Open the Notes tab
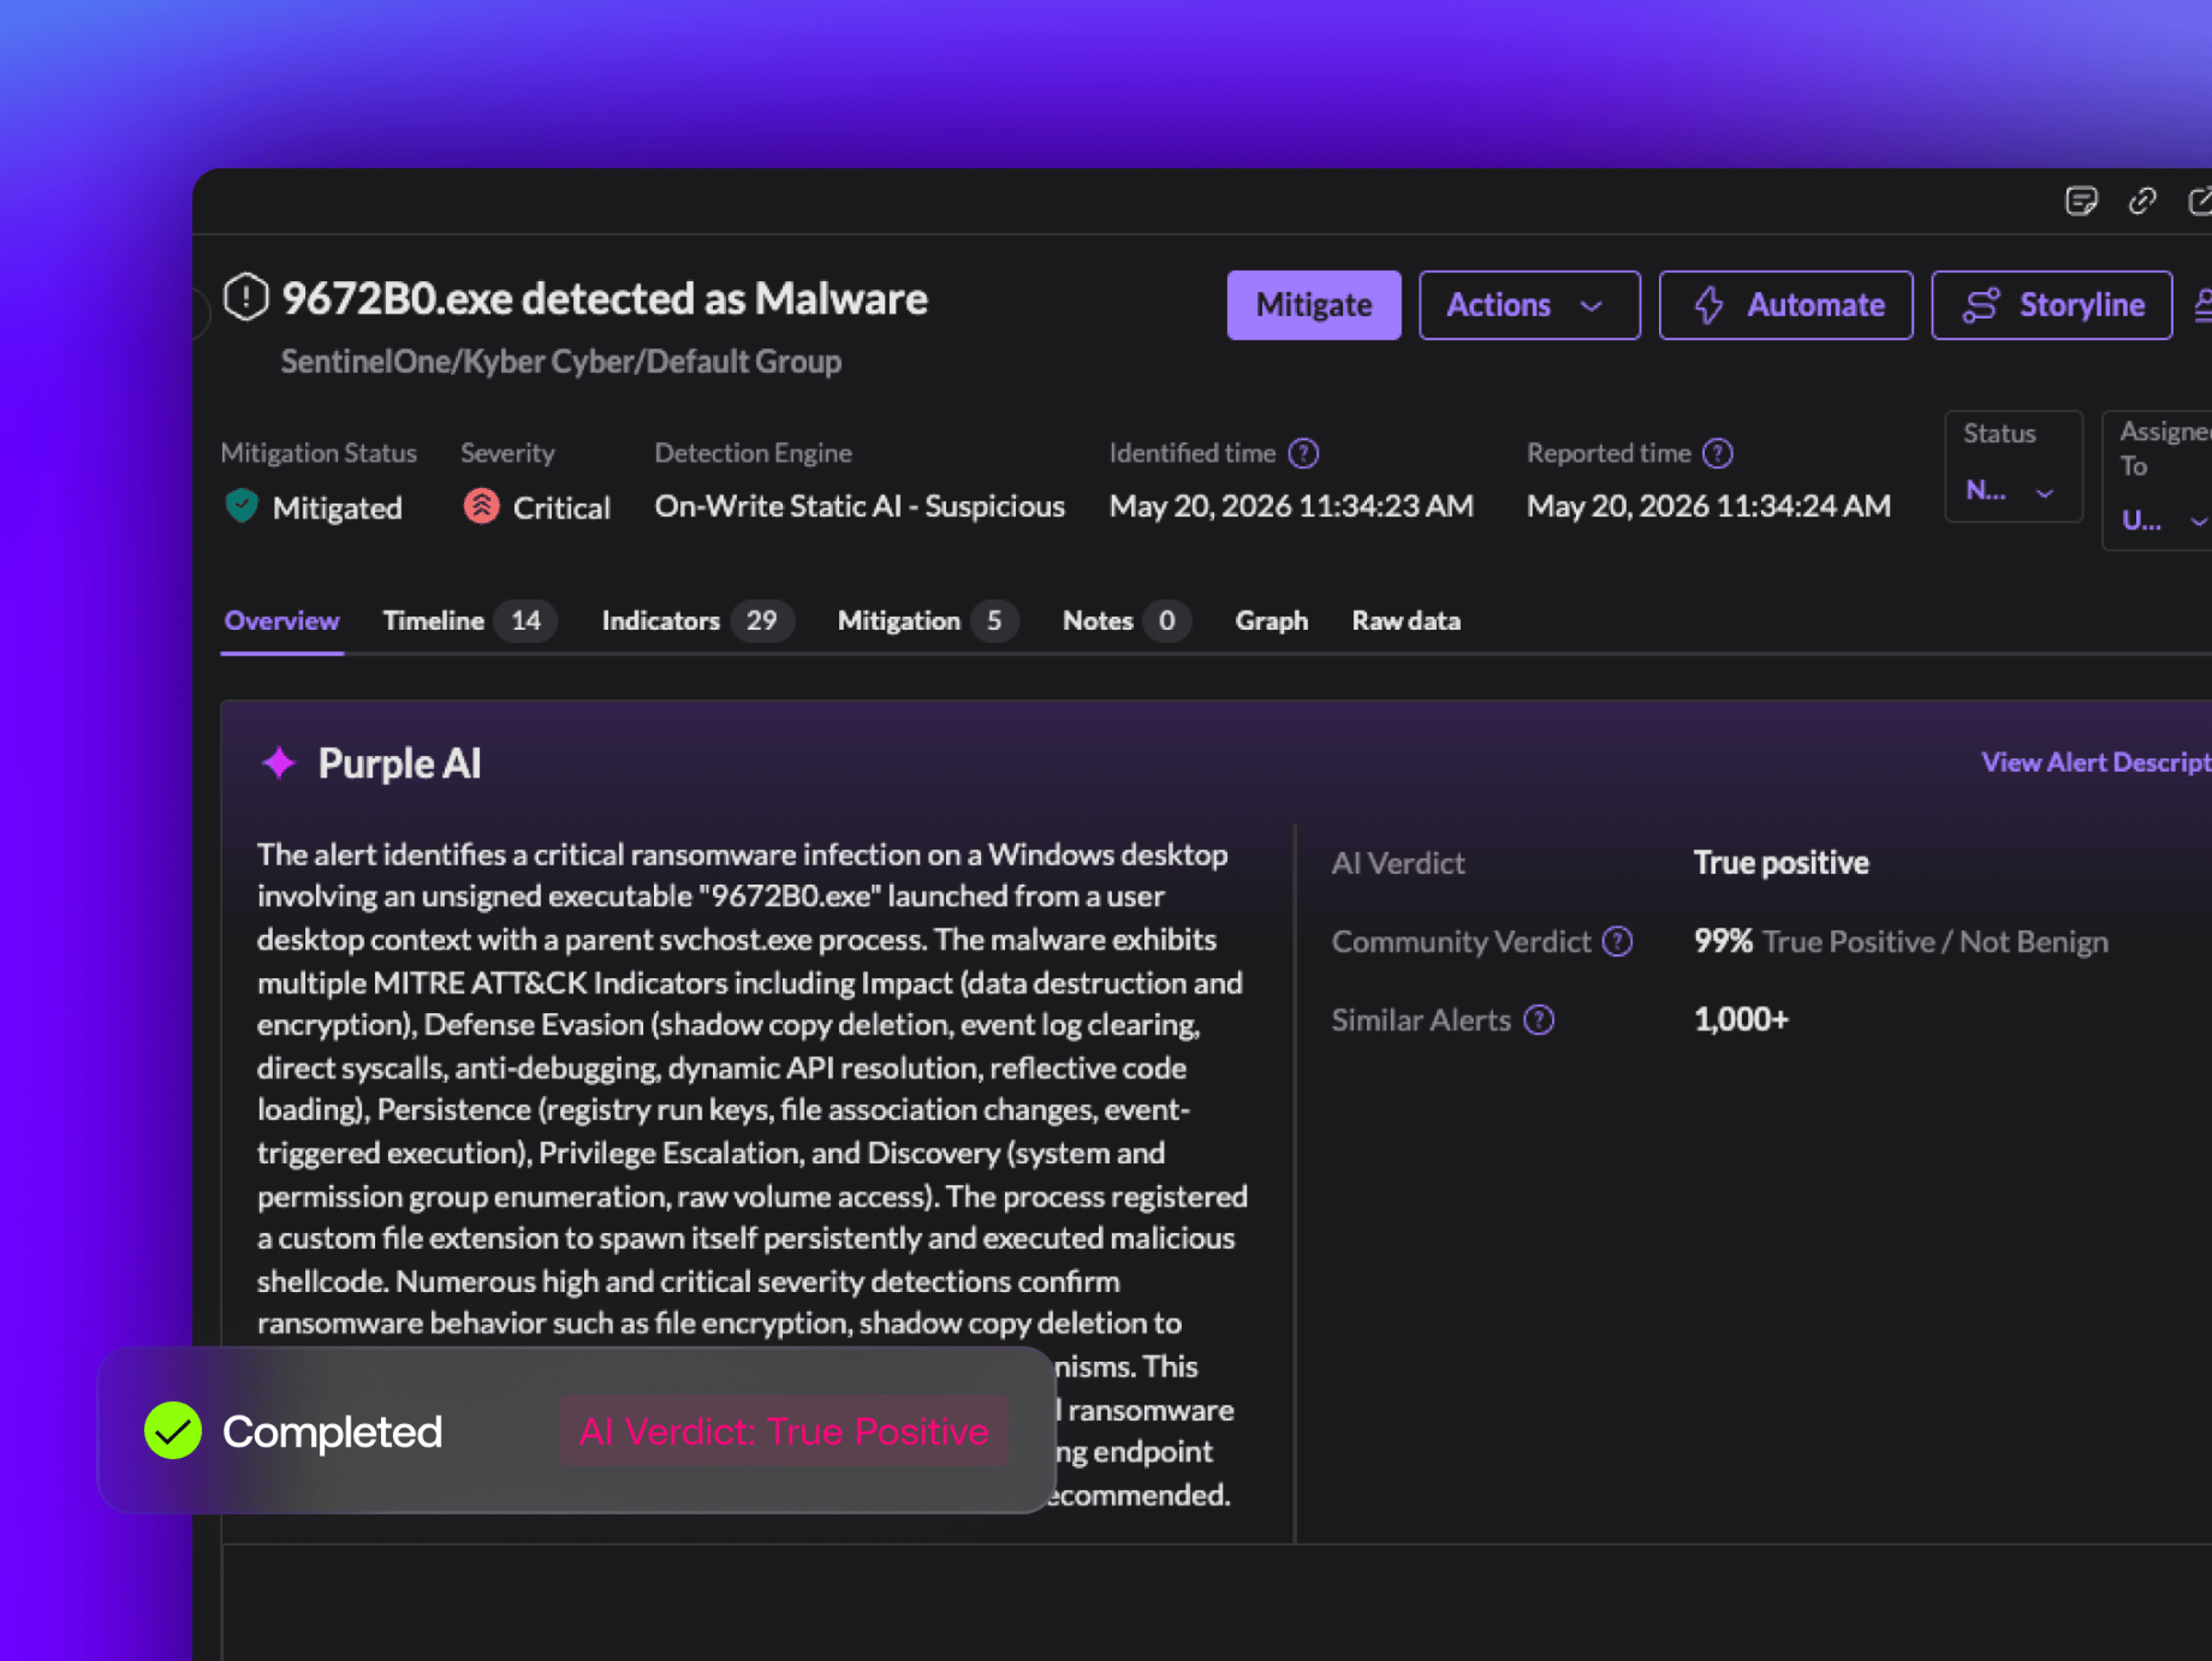The image size is (2212, 1661). tap(1125, 621)
